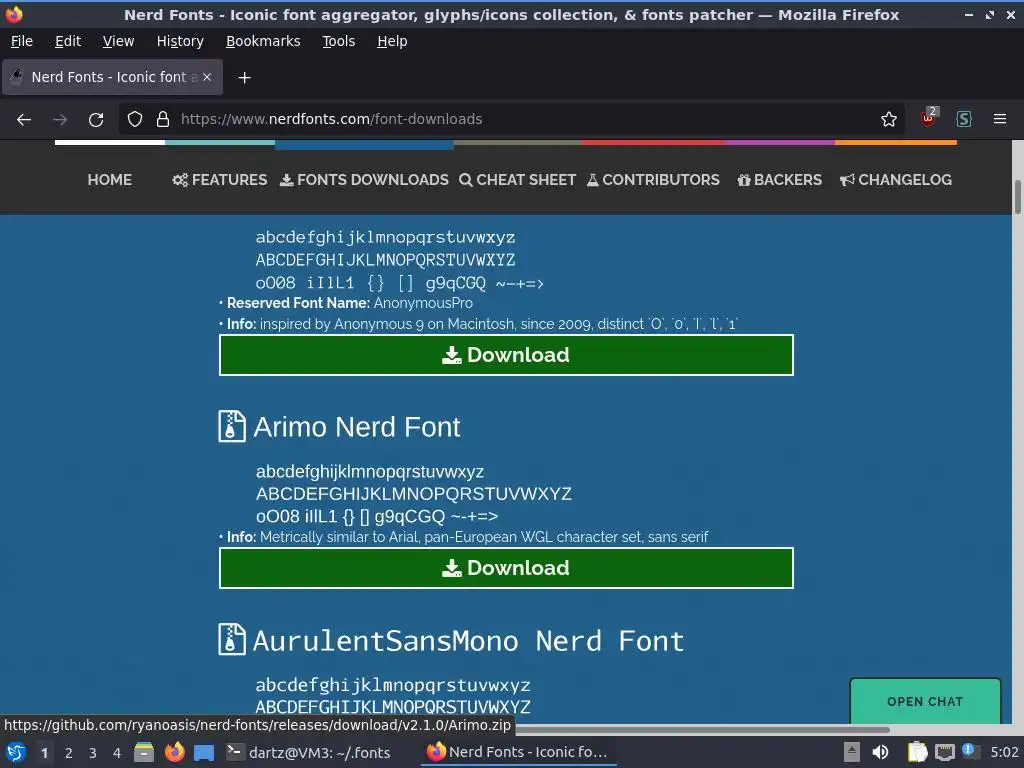Reload the current page
Screen dimensions: 1024x768
coord(96,120)
